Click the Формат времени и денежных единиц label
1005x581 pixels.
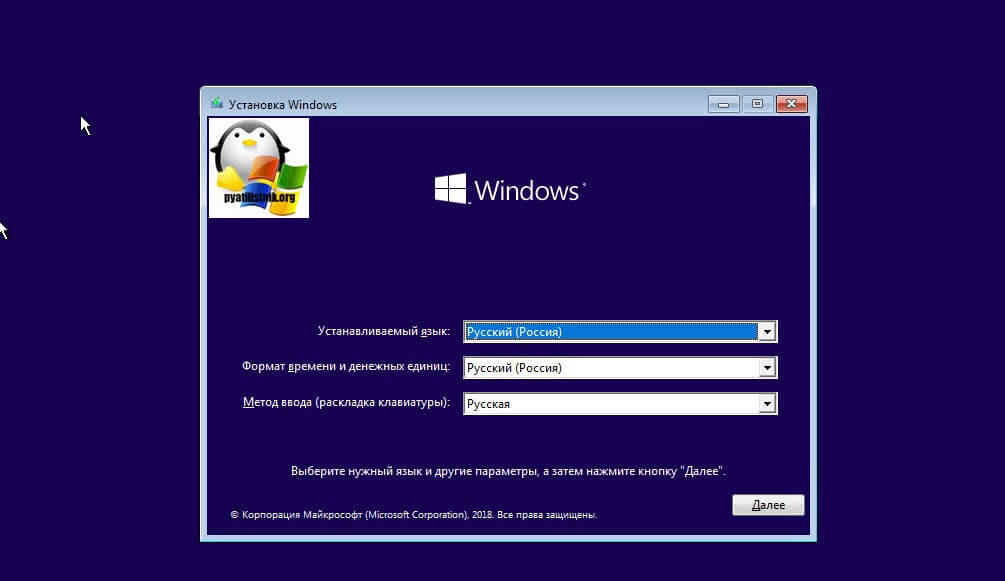pyautogui.click(x=346, y=367)
